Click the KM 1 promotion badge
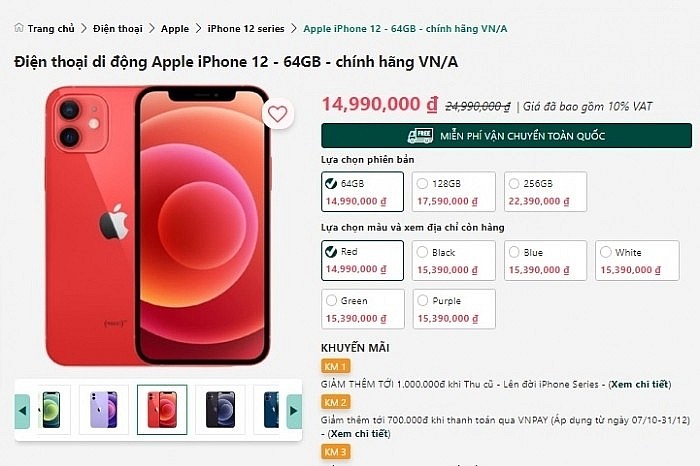The width and height of the screenshot is (700, 466). 335,366
